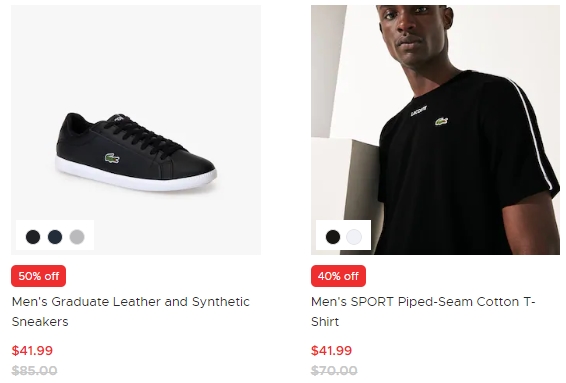Select the black T-shirt color swatch
The width and height of the screenshot is (566, 383).
333,237
